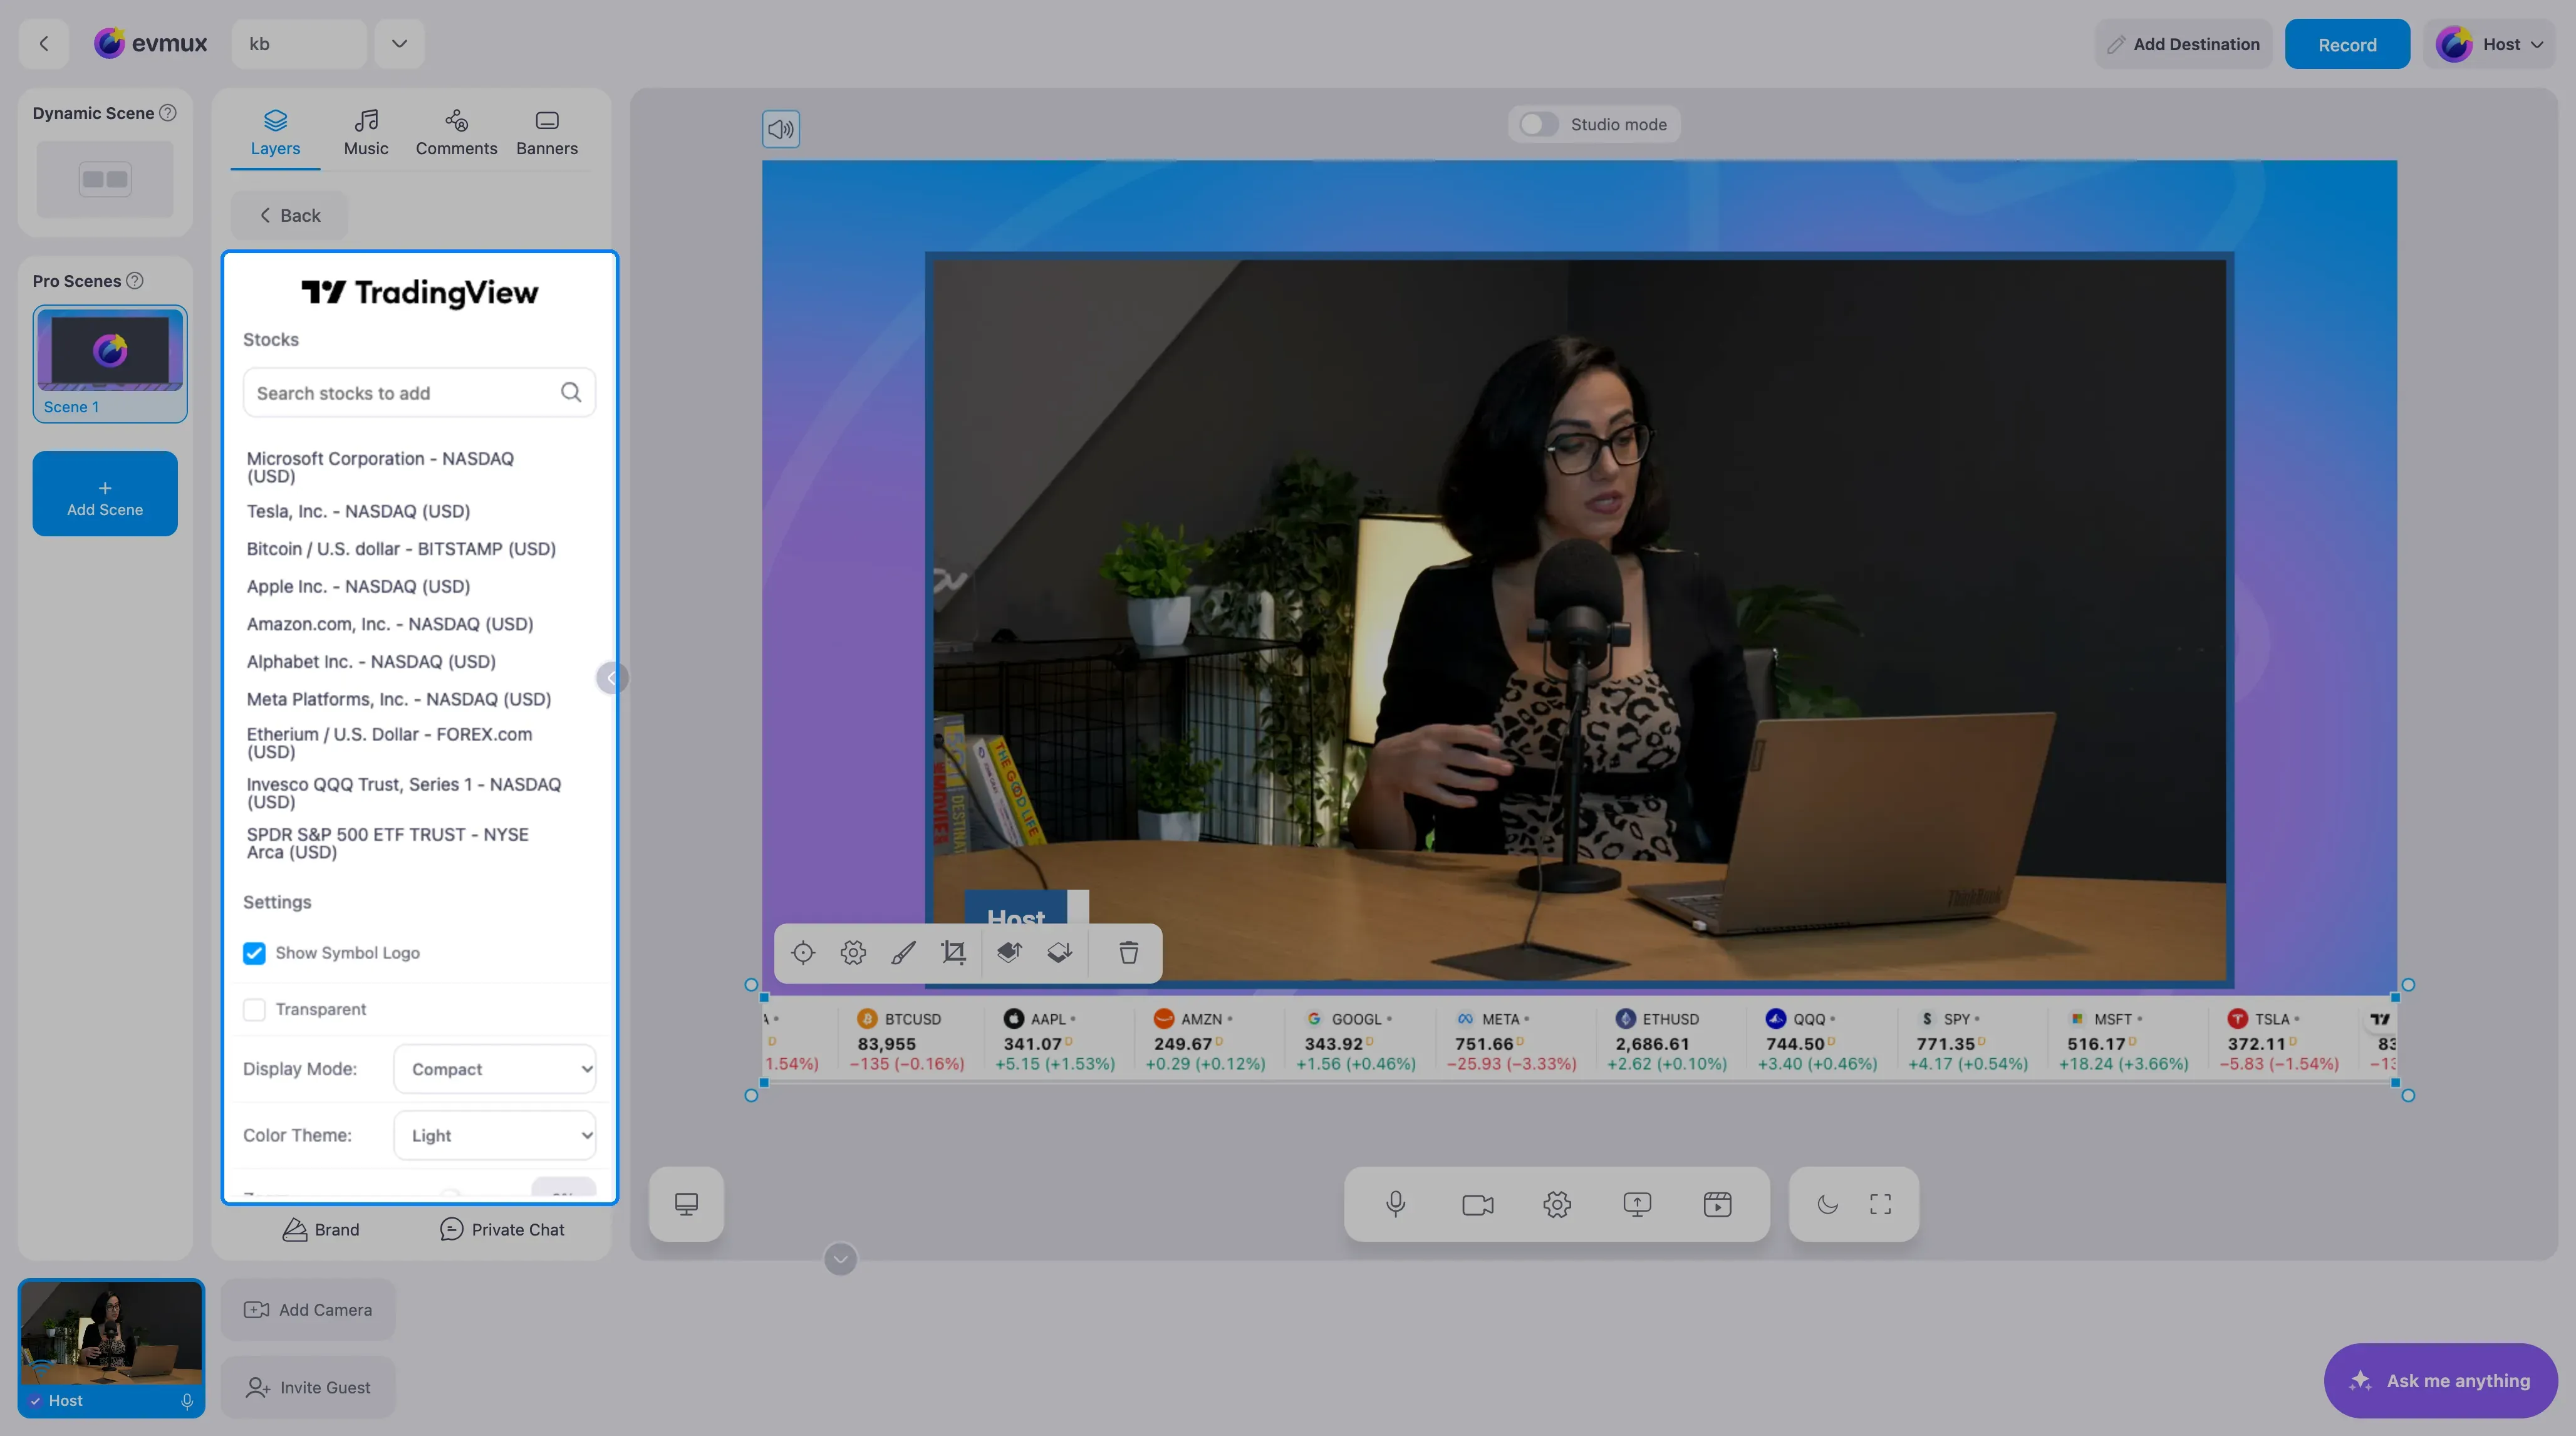Open the Pro Scenes help icon
The image size is (2576, 1436).
point(135,281)
